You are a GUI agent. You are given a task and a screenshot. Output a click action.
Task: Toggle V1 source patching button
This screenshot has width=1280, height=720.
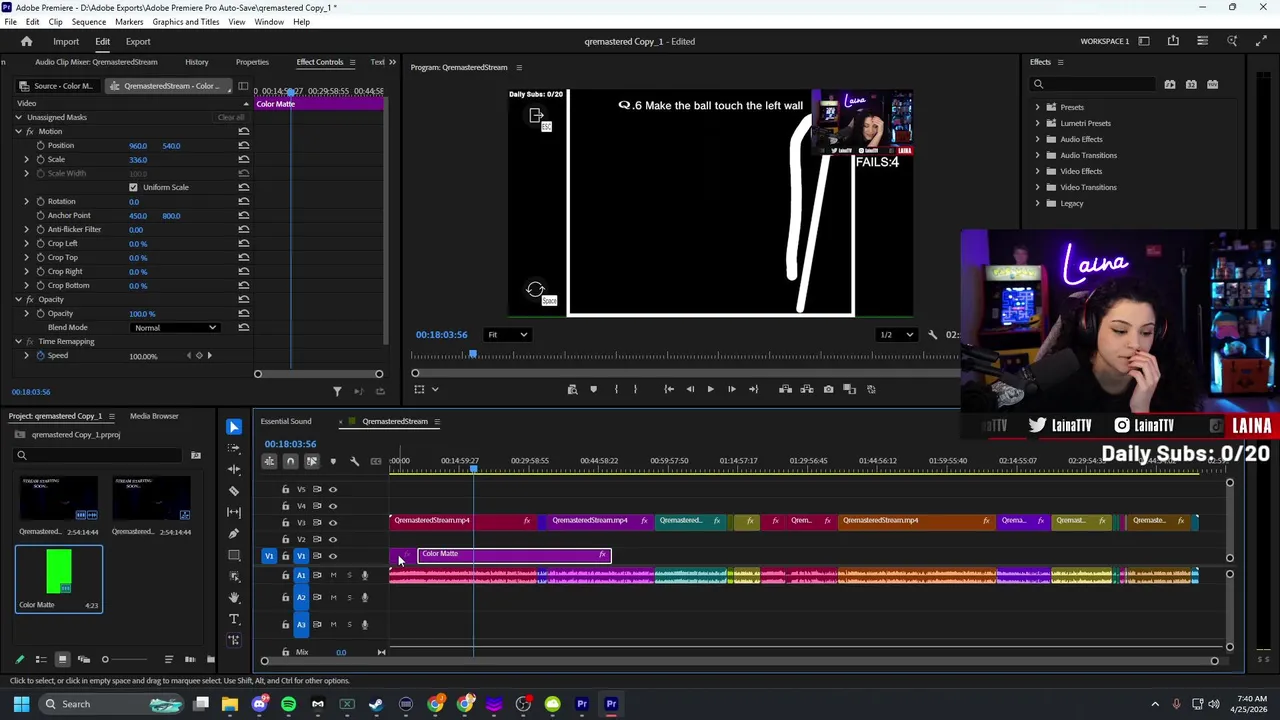[268, 556]
